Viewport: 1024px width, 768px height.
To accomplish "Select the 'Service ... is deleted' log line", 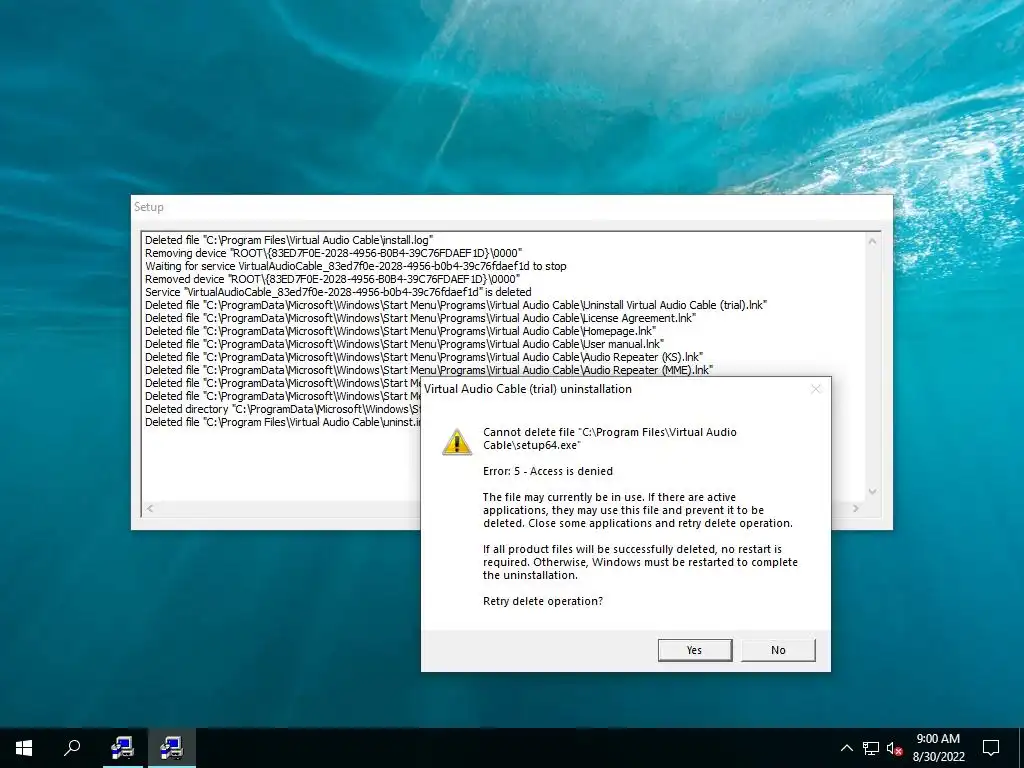I will click(338, 292).
